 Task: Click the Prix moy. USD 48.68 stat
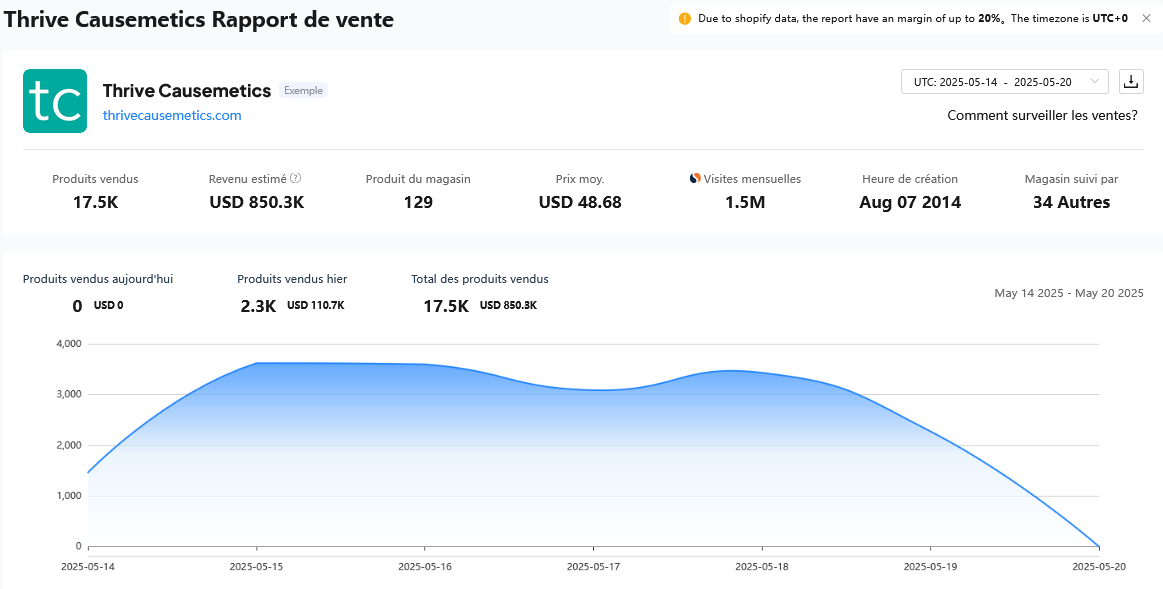coord(580,191)
